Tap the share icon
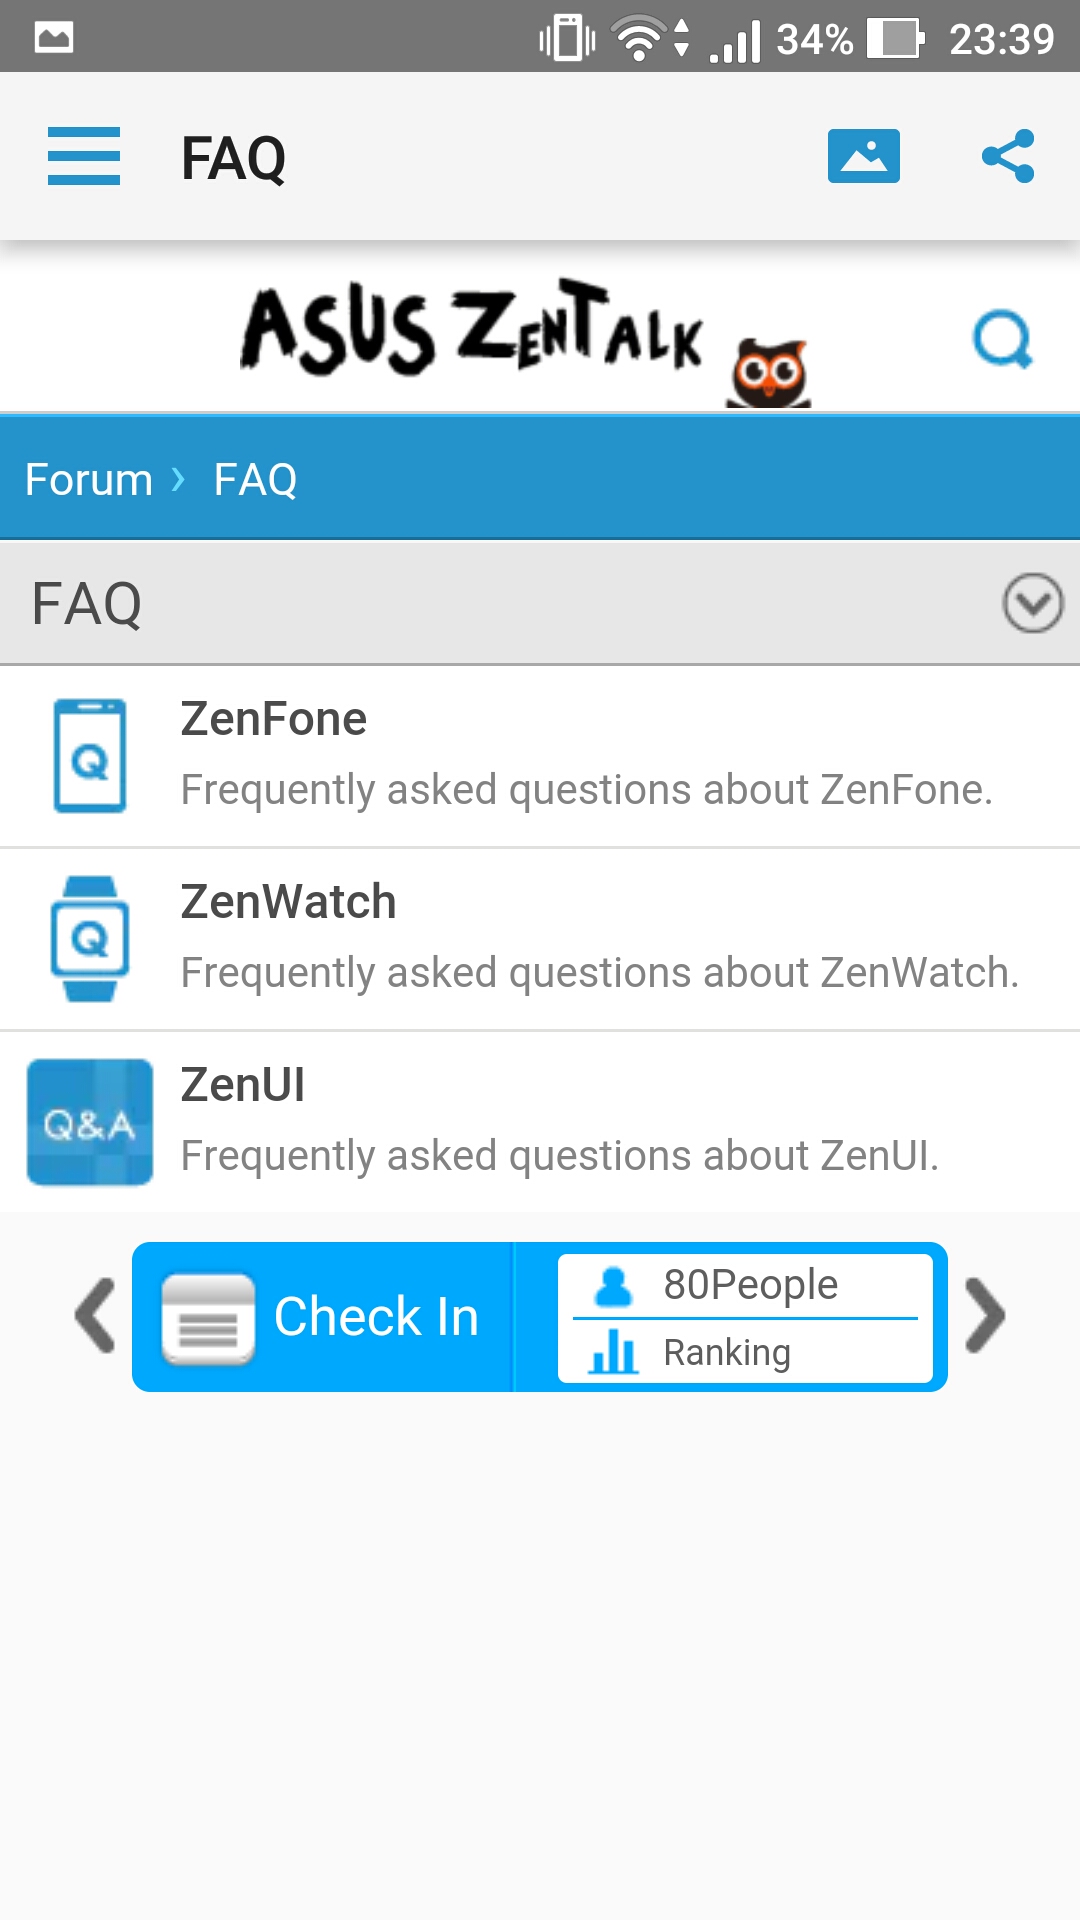This screenshot has width=1080, height=1920. click(1008, 156)
